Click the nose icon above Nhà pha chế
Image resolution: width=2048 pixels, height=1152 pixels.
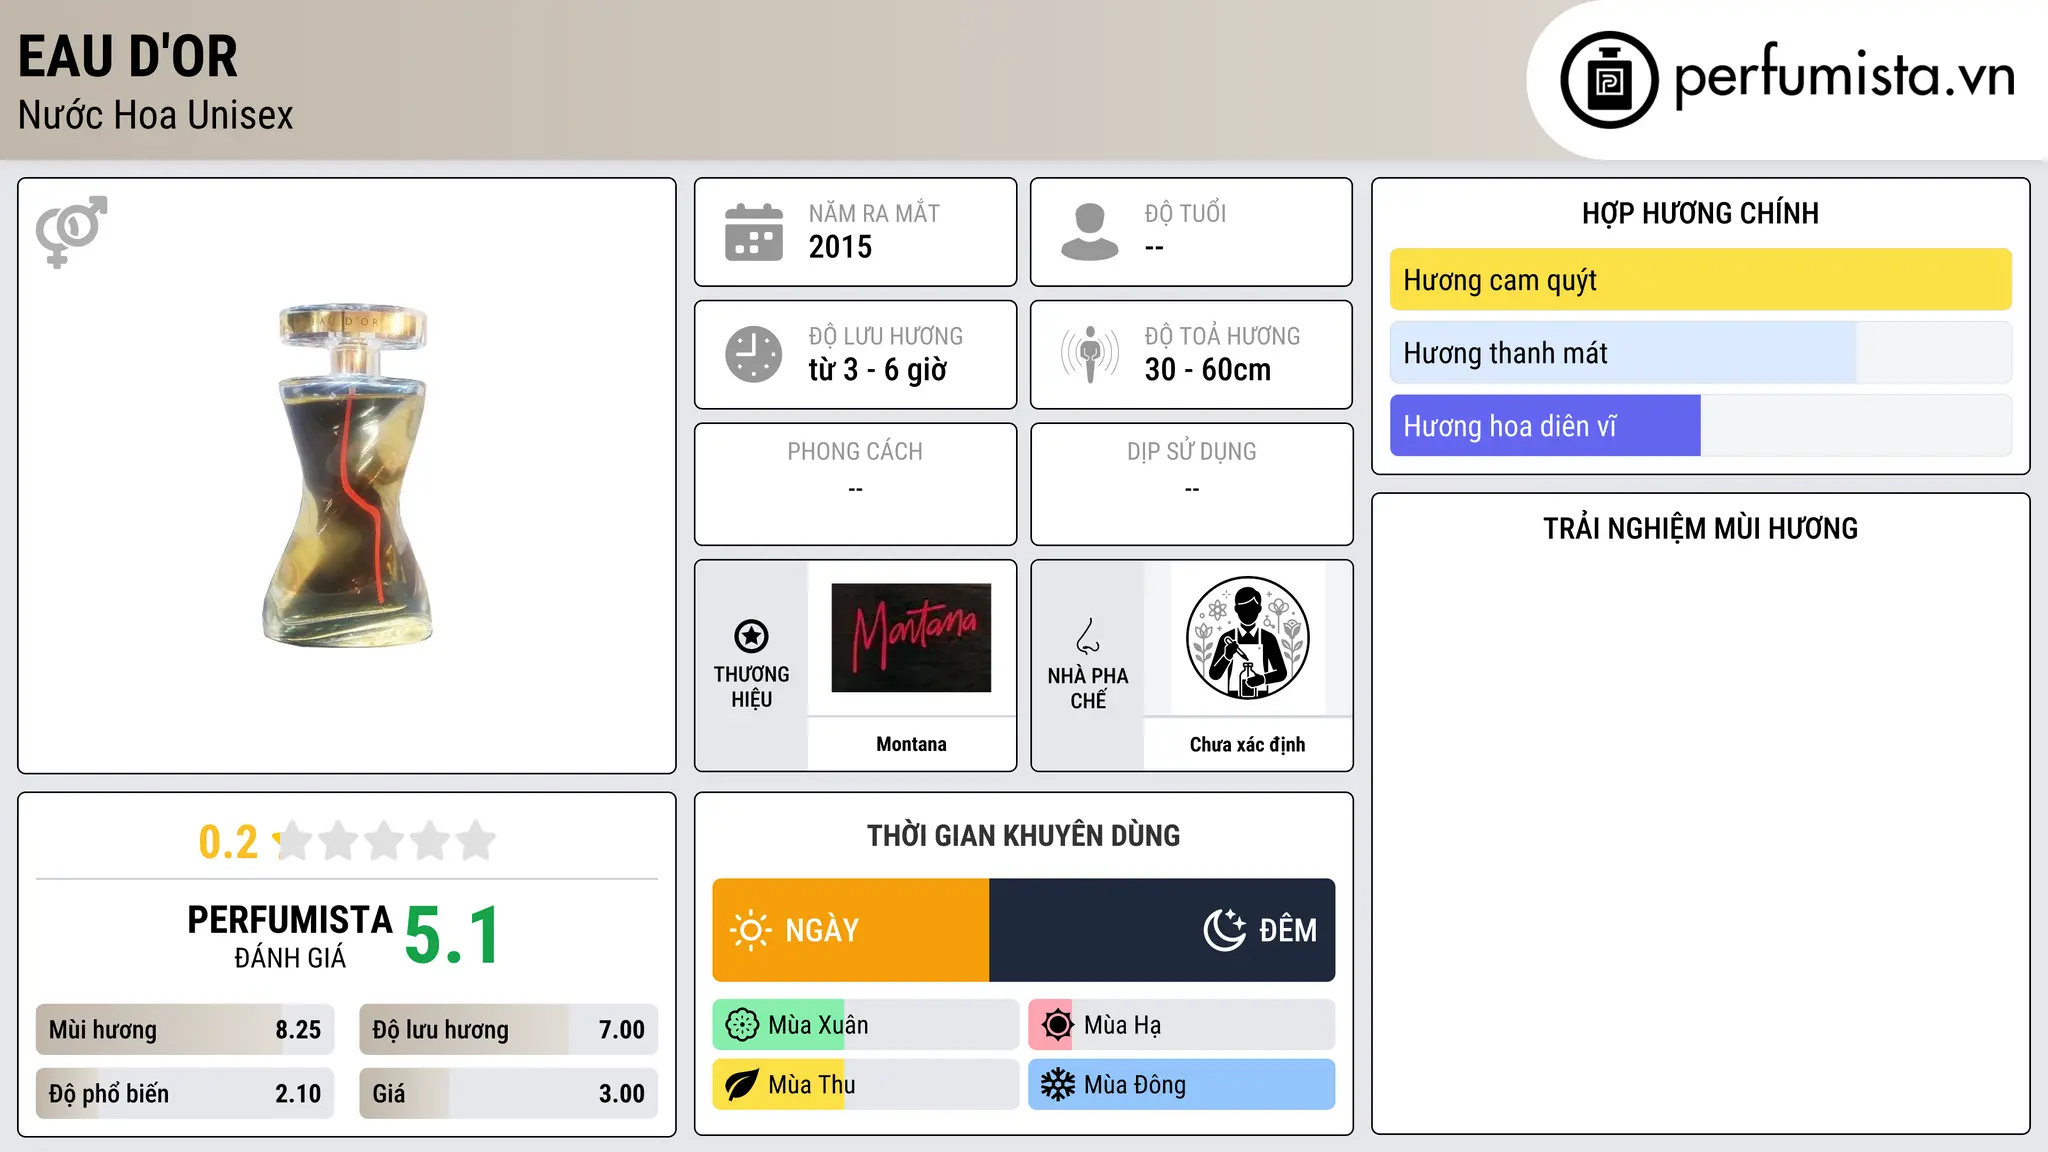(1087, 636)
